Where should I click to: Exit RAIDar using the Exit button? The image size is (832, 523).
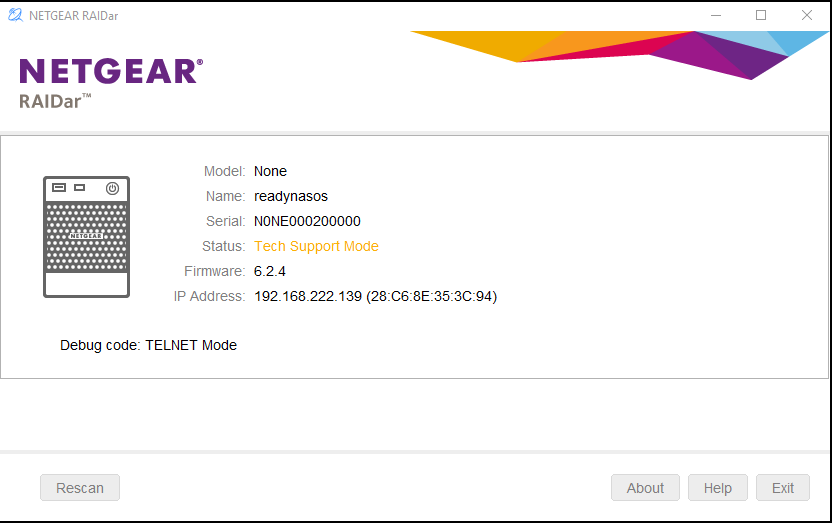783,487
